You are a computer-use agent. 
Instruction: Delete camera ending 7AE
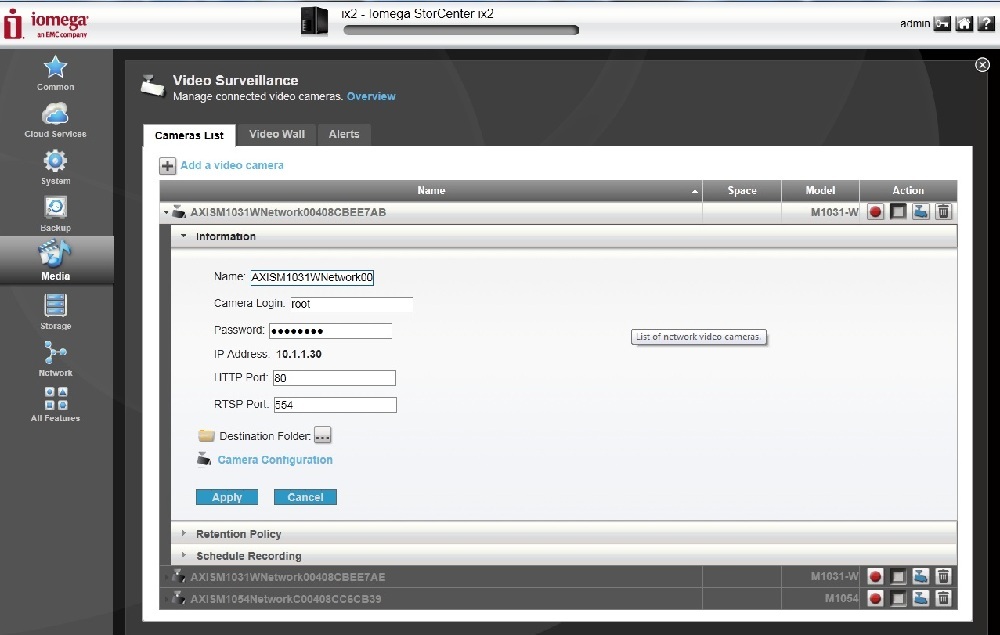943,577
